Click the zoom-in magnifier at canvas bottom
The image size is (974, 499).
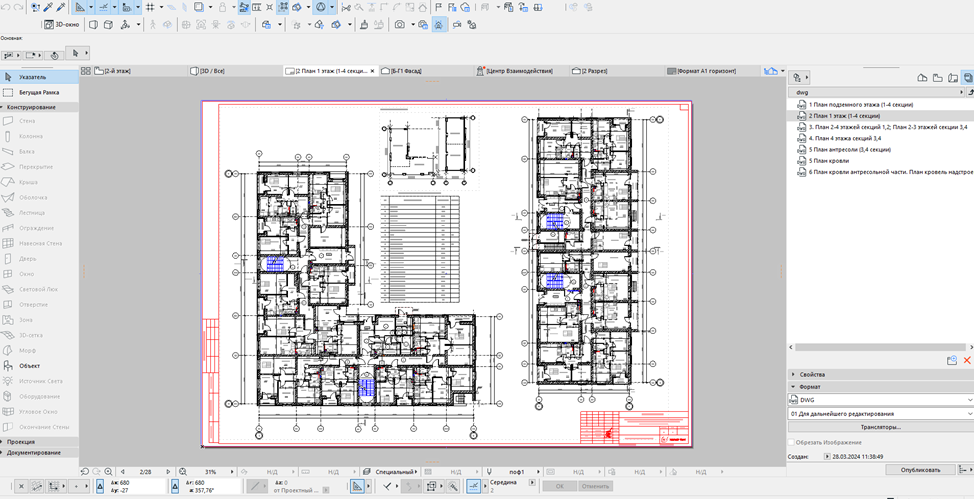(109, 472)
